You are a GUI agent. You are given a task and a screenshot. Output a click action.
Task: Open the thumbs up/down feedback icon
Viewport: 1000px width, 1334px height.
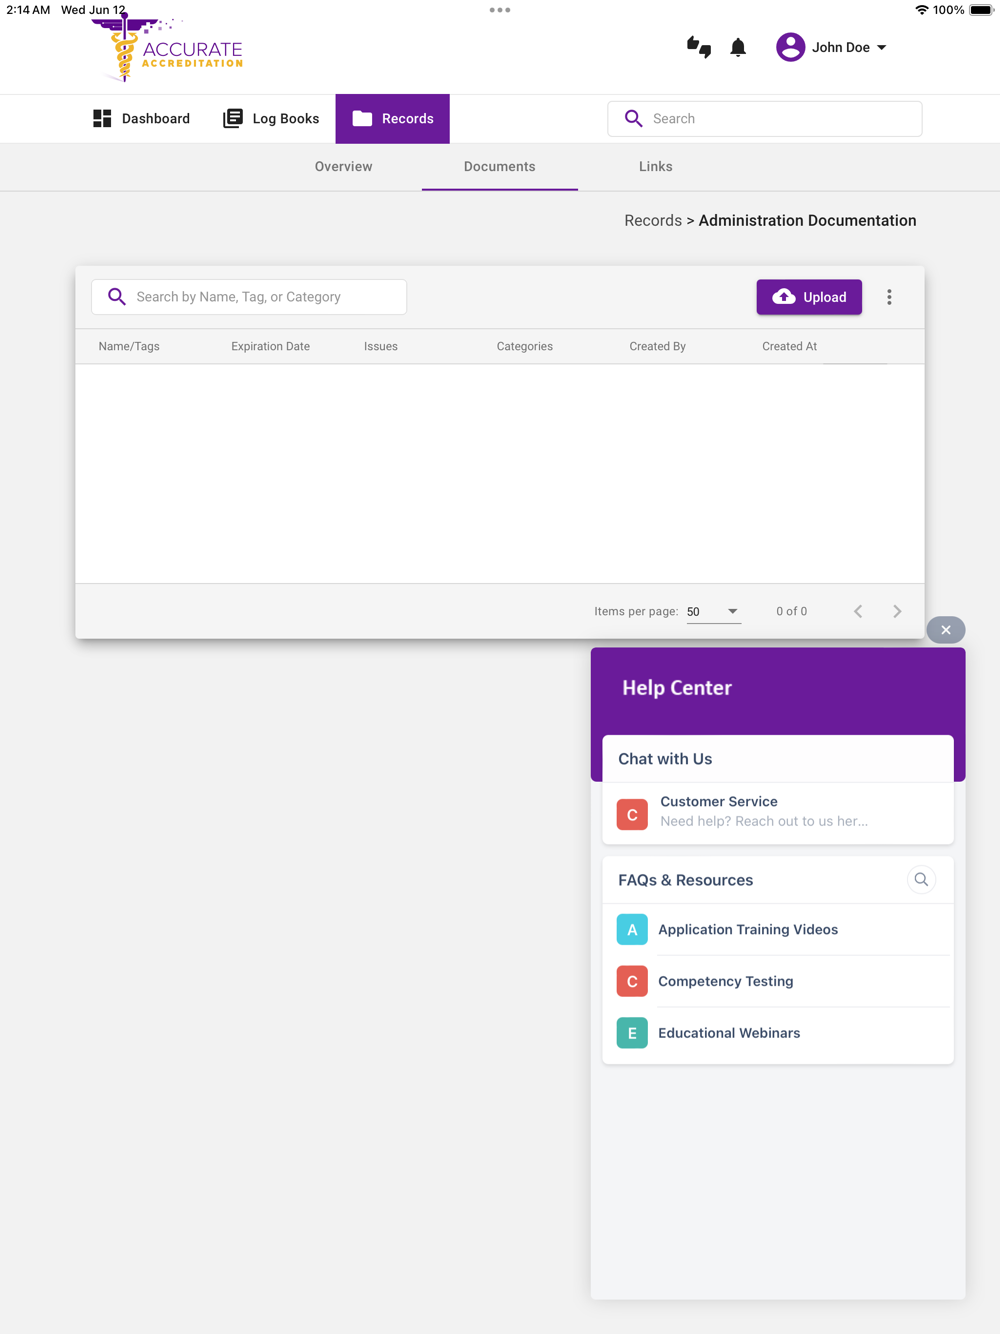[699, 47]
